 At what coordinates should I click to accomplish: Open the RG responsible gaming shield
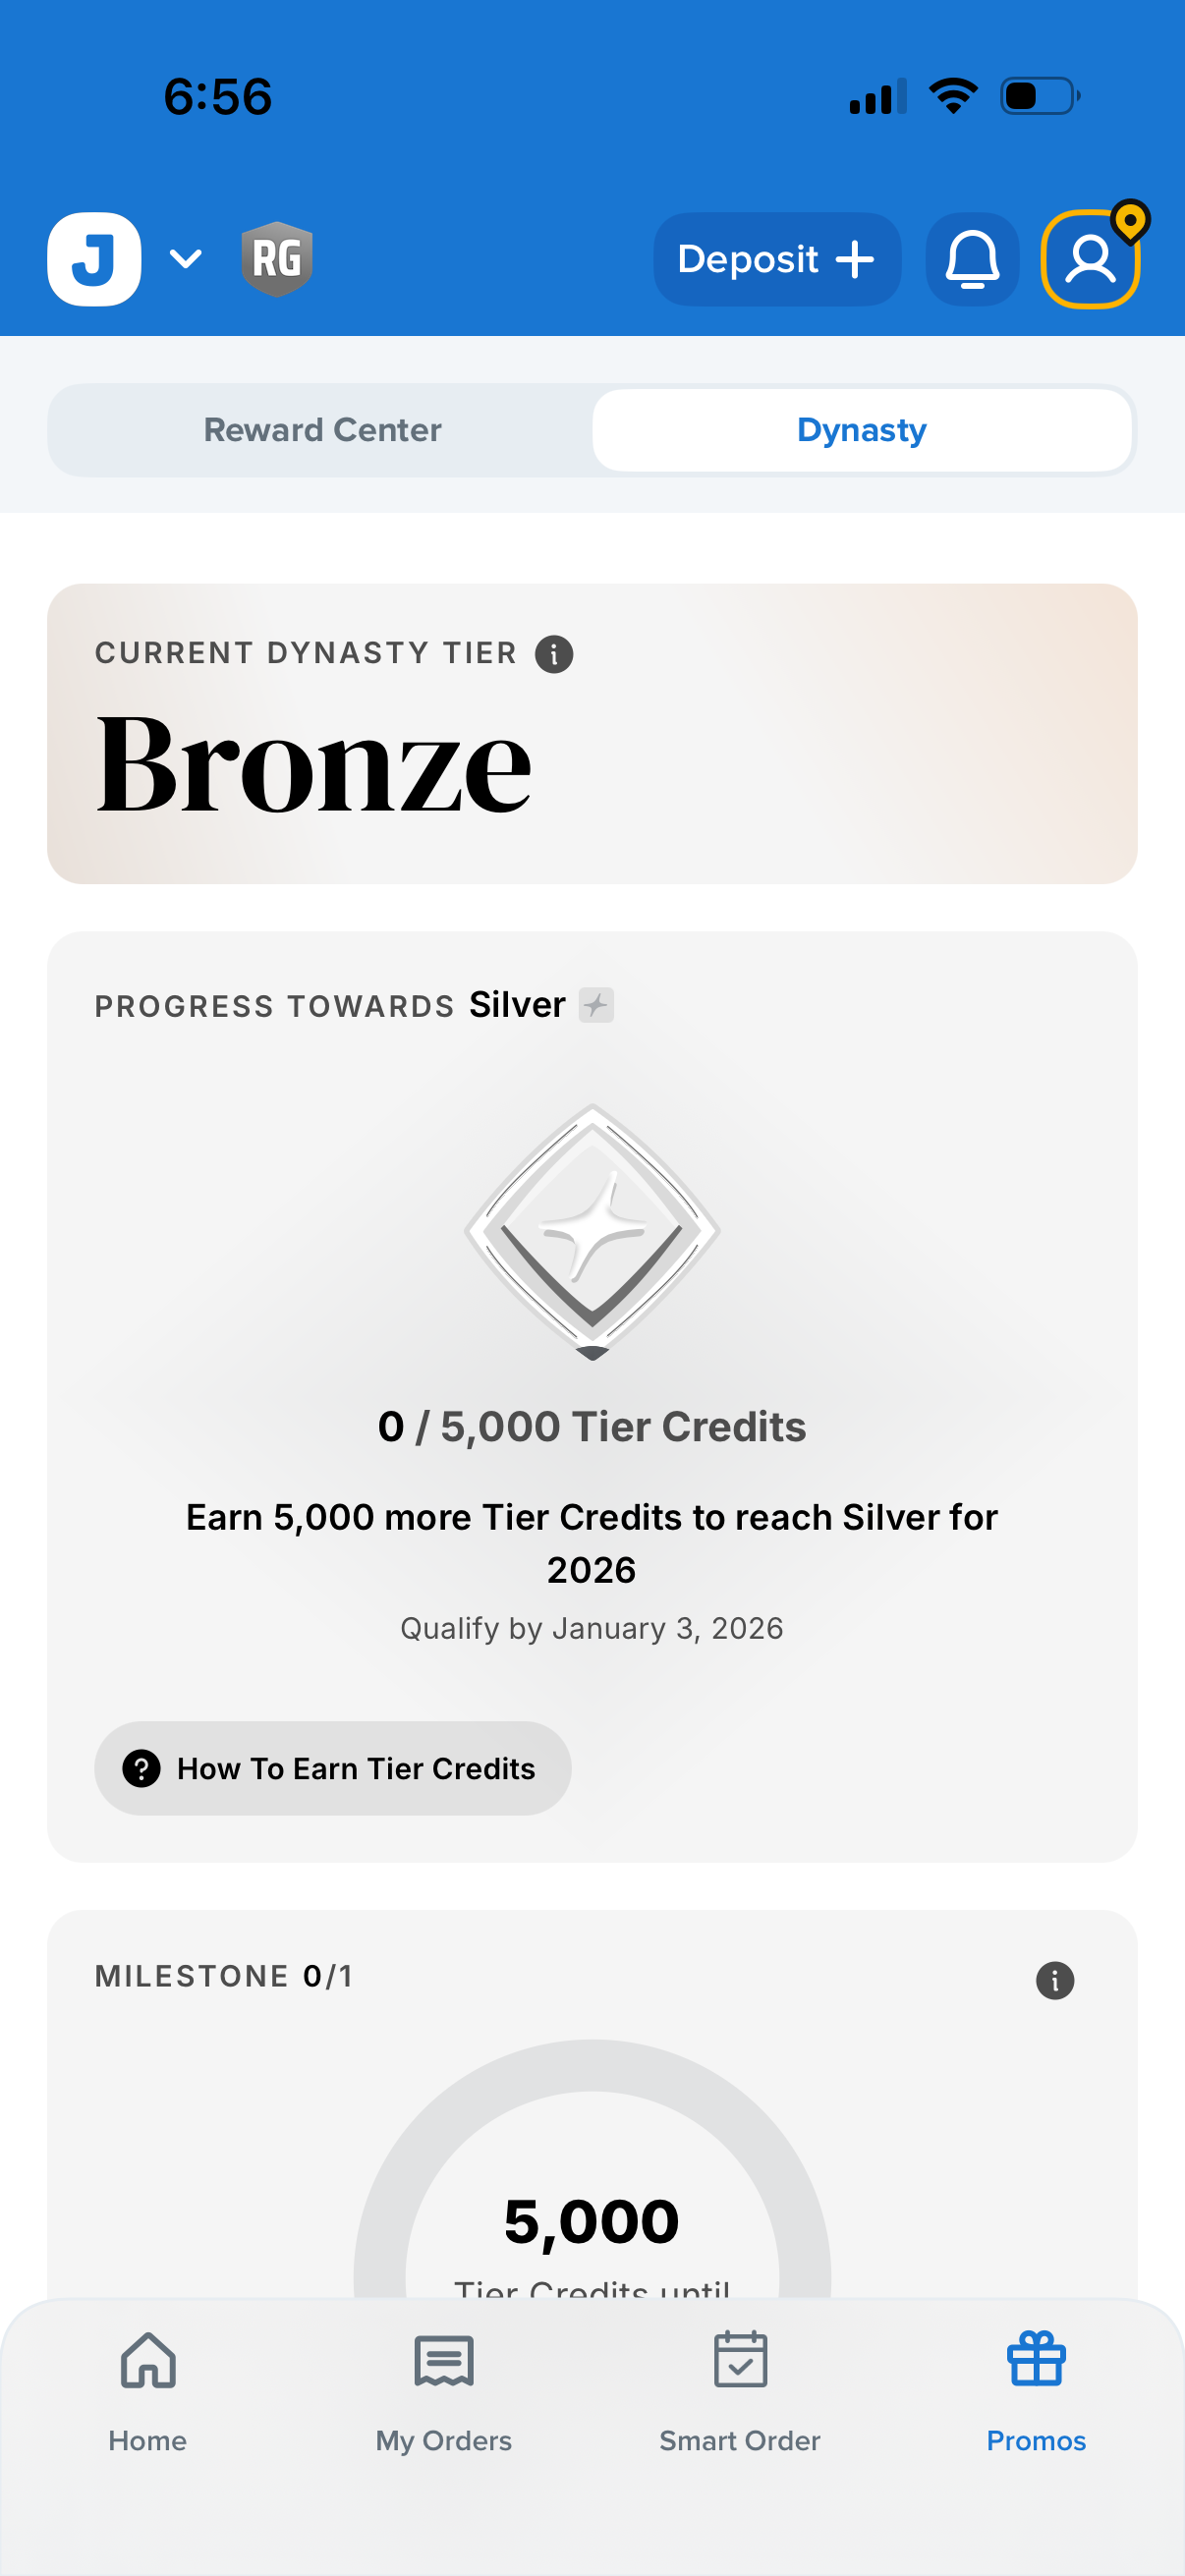[x=277, y=259]
